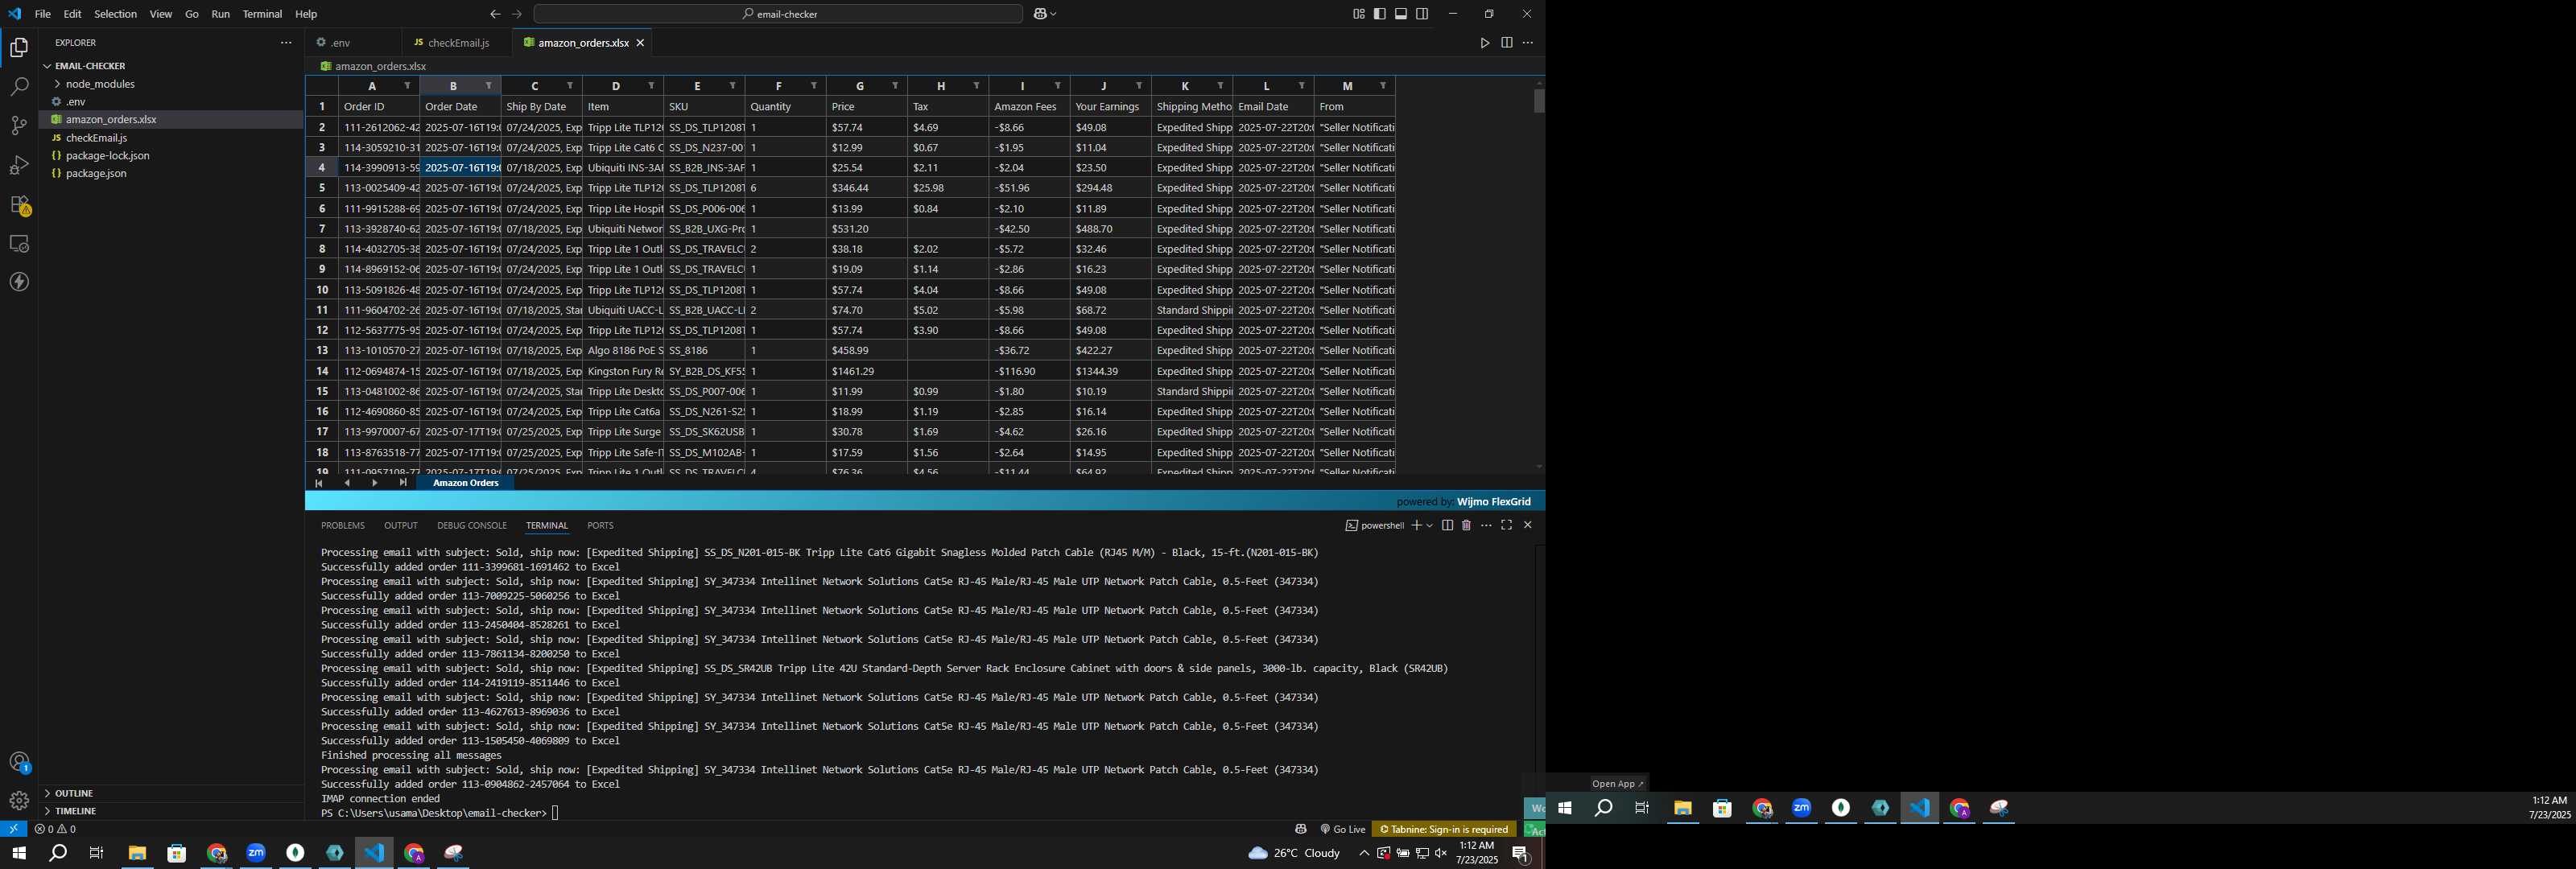Click the spreadsheet vertical scrollbar thumb
2576x869 pixels.
tap(1538, 100)
